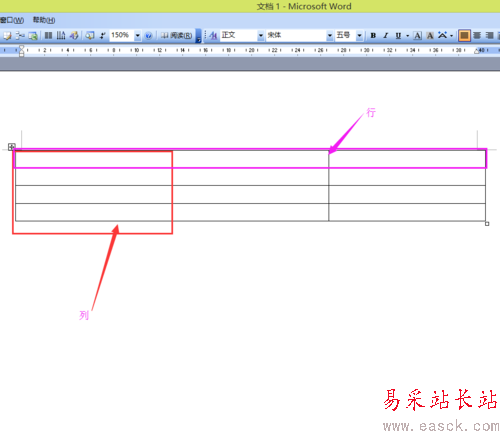Image resolution: width=500 pixels, height=441 pixels.
Task: Expand the font 宋体 dropdown arrow
Action: 330,35
